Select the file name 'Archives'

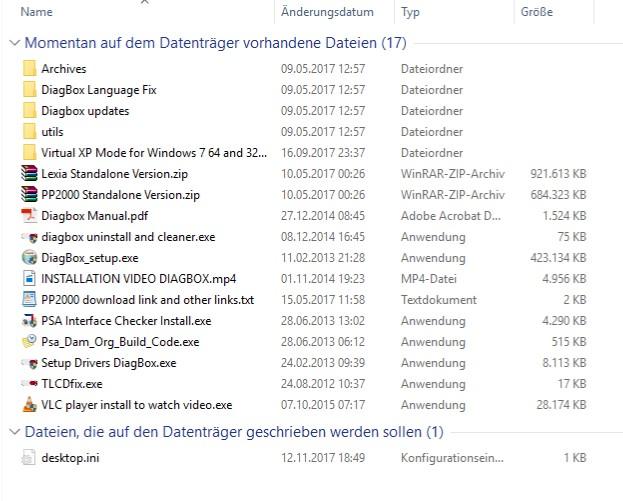point(64,69)
